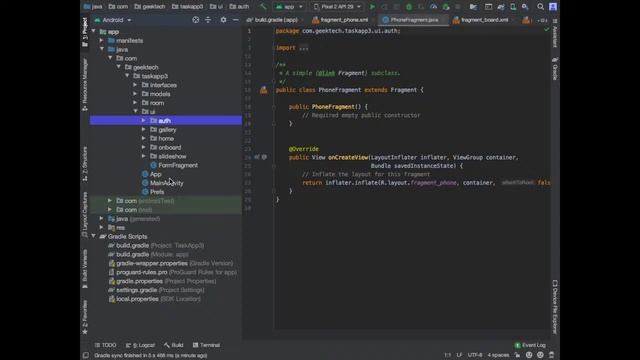
Task: Open the user account avatar icon
Action: (553, 7)
